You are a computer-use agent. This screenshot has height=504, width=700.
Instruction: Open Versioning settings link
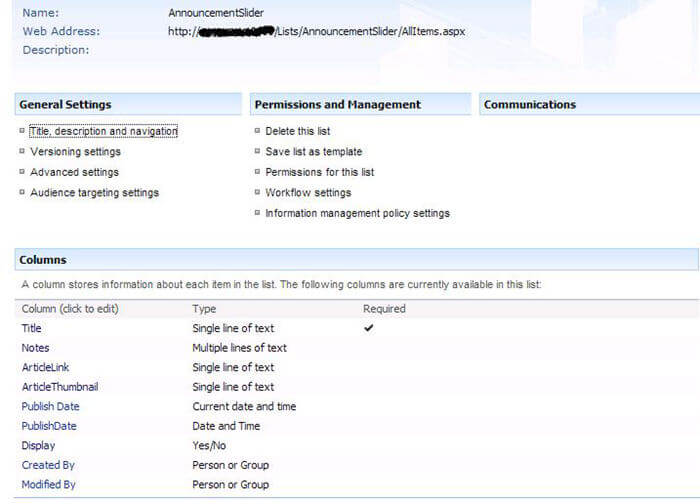click(x=75, y=152)
